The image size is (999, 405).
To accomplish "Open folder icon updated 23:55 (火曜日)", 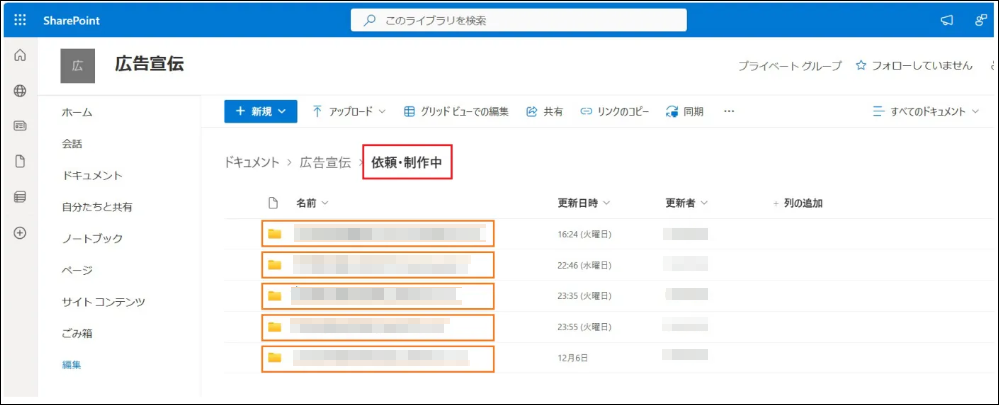I will coord(275,327).
